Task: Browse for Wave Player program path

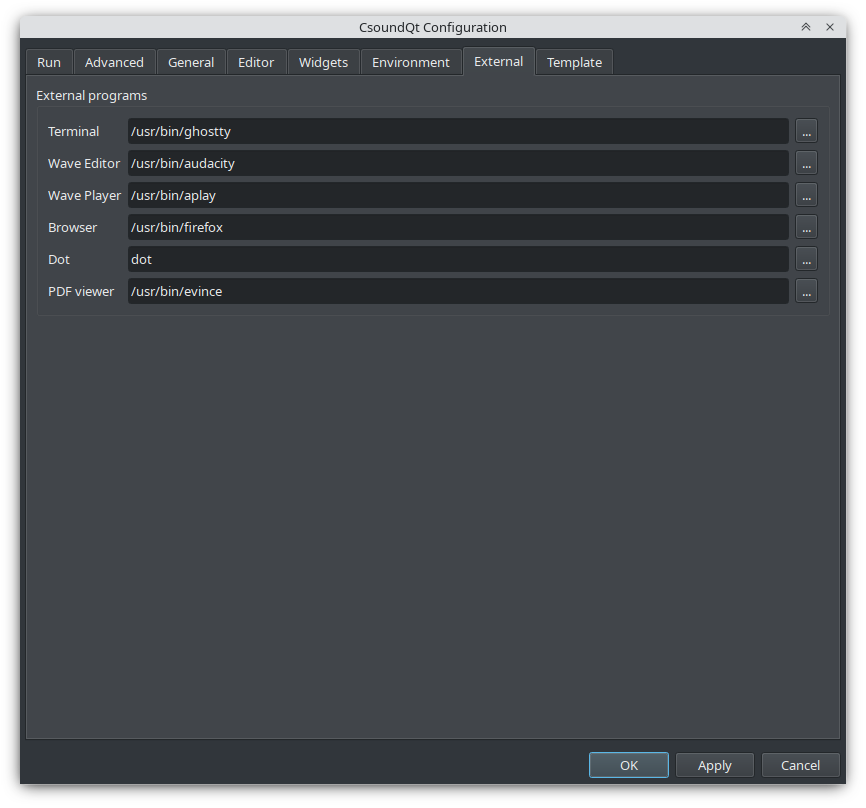Action: [806, 196]
